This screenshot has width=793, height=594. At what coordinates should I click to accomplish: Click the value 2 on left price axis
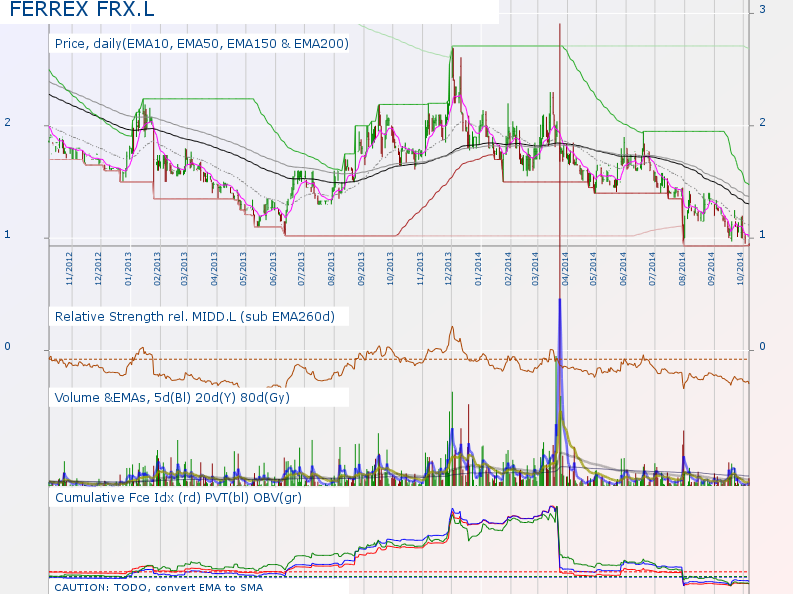pos(7,122)
